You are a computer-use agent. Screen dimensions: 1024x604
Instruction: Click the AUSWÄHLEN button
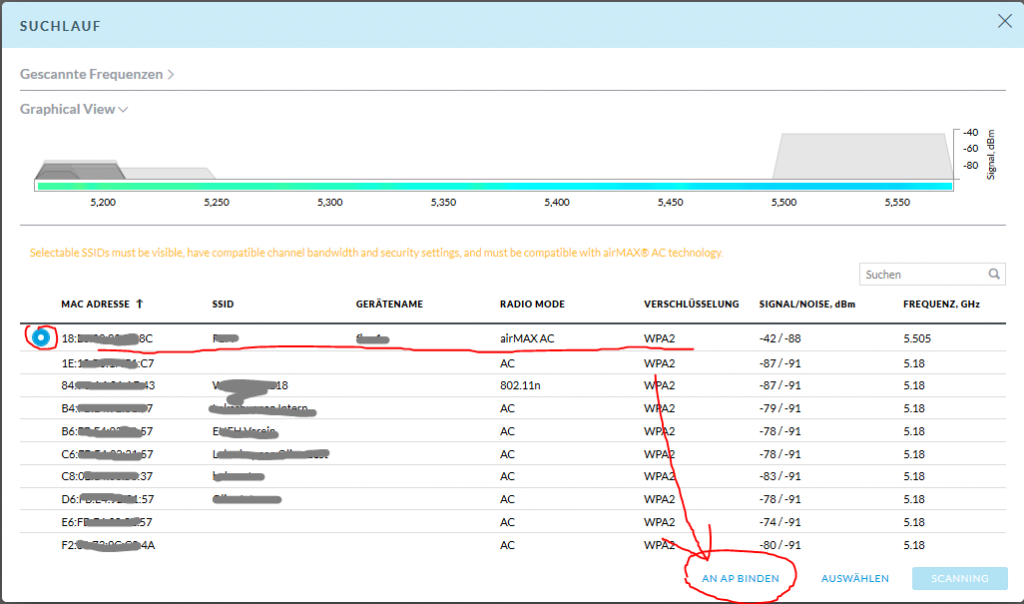tap(855, 579)
